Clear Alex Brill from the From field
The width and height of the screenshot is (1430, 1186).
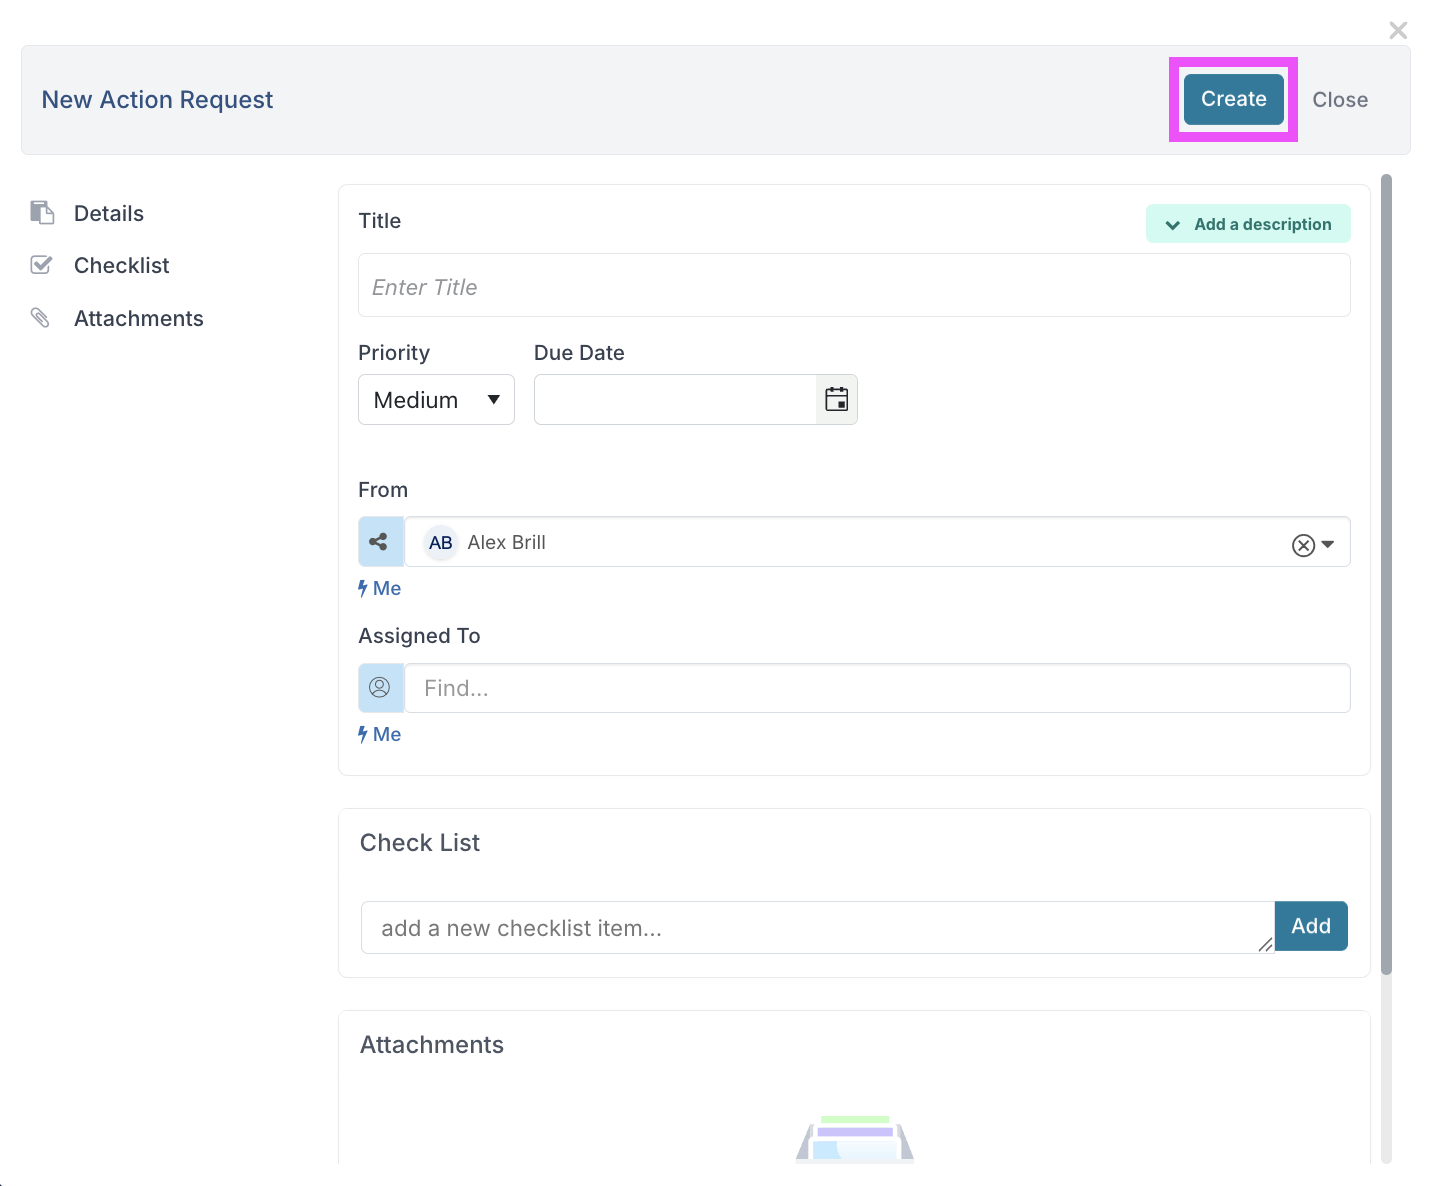click(1303, 545)
